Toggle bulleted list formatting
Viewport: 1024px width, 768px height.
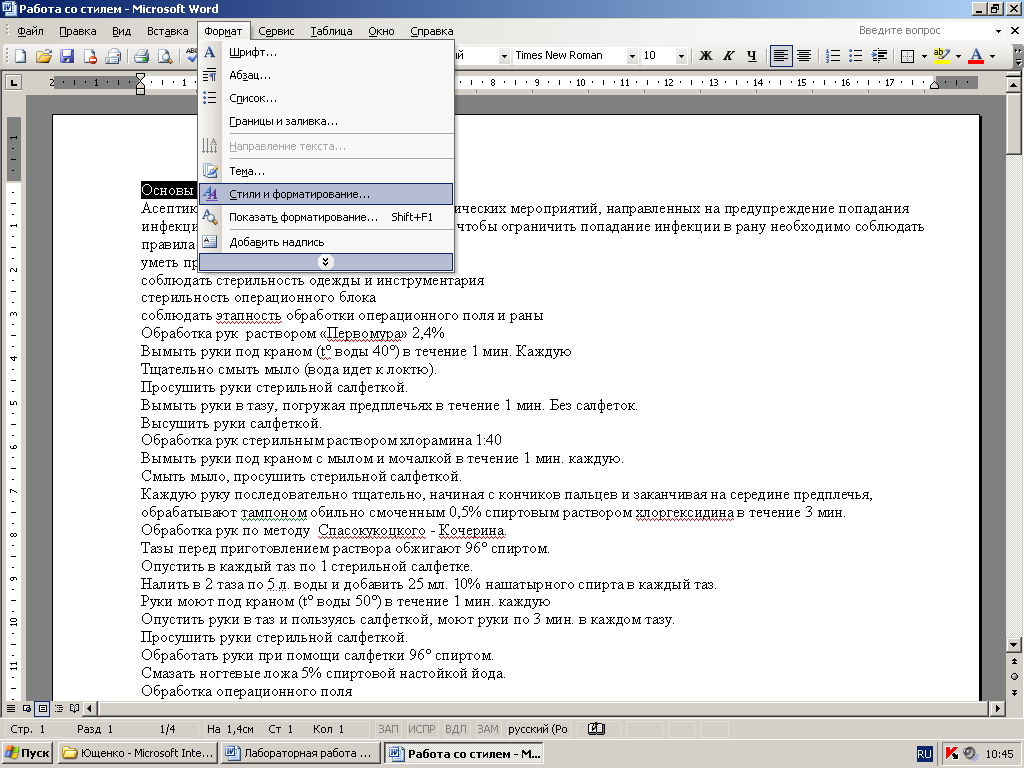click(x=856, y=56)
